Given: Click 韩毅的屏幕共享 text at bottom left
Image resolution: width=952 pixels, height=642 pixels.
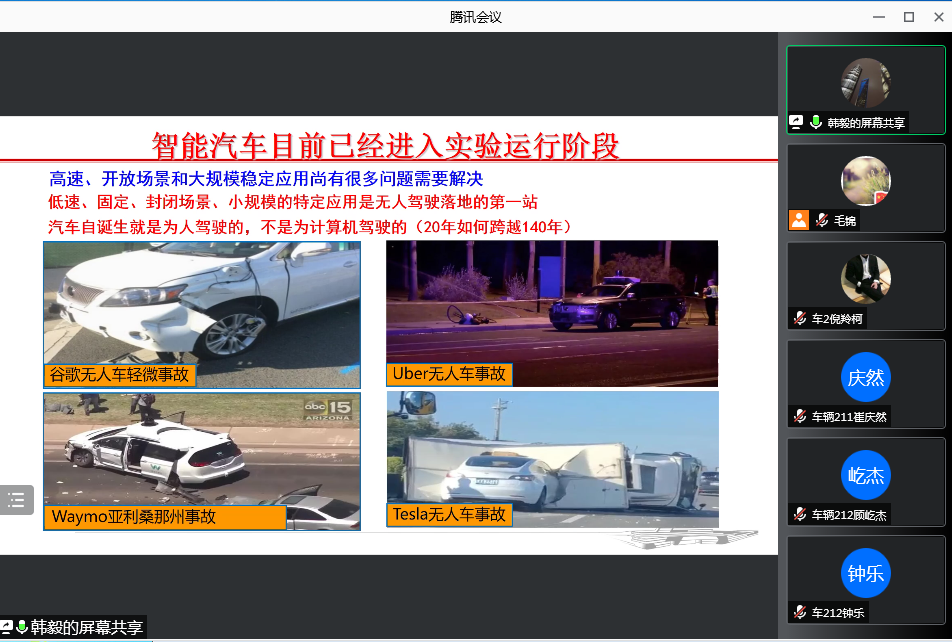Looking at the screenshot, I should (x=87, y=627).
